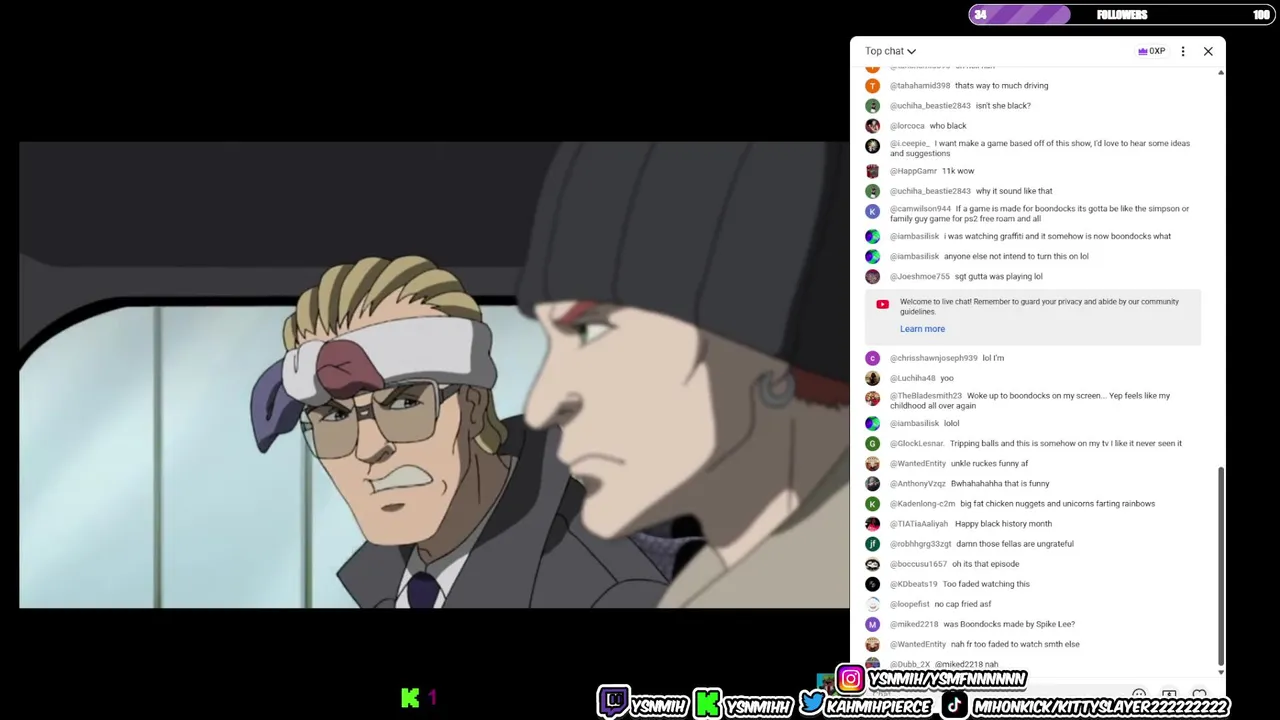The width and height of the screenshot is (1280, 720).
Task: Click the Boondocks video frame
Action: point(433,375)
